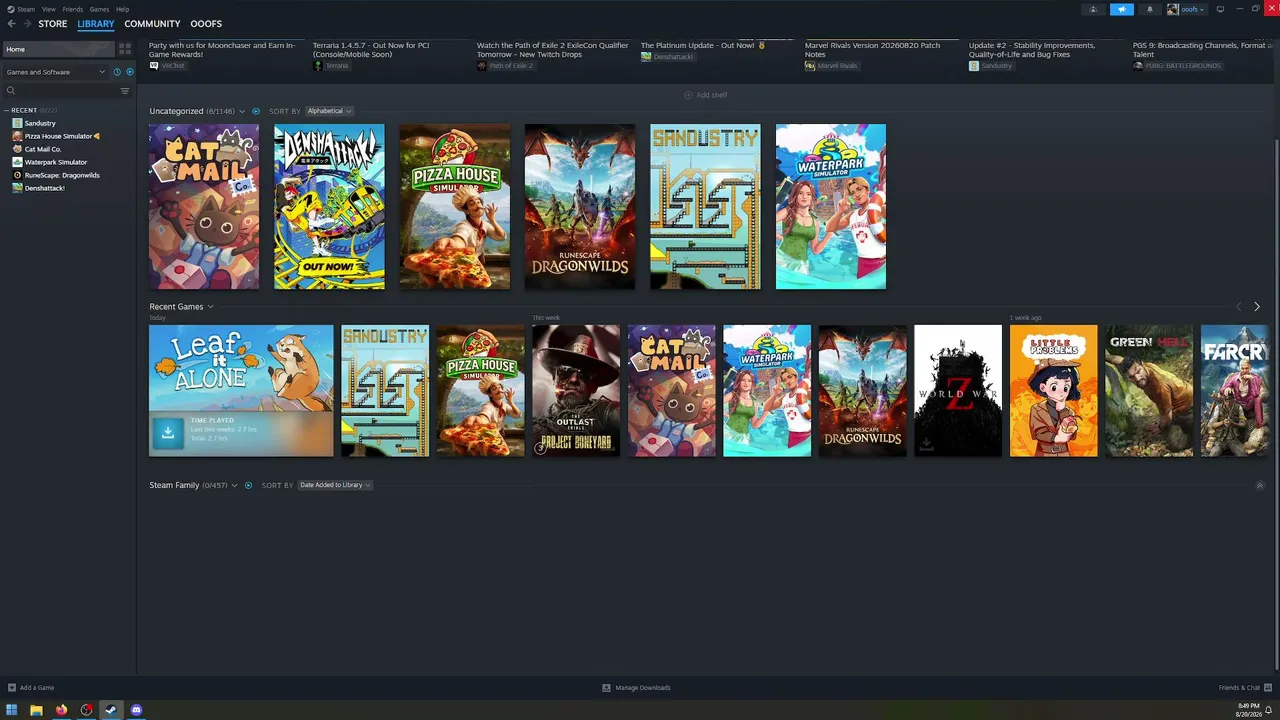Open the grid collections view icon

125,48
